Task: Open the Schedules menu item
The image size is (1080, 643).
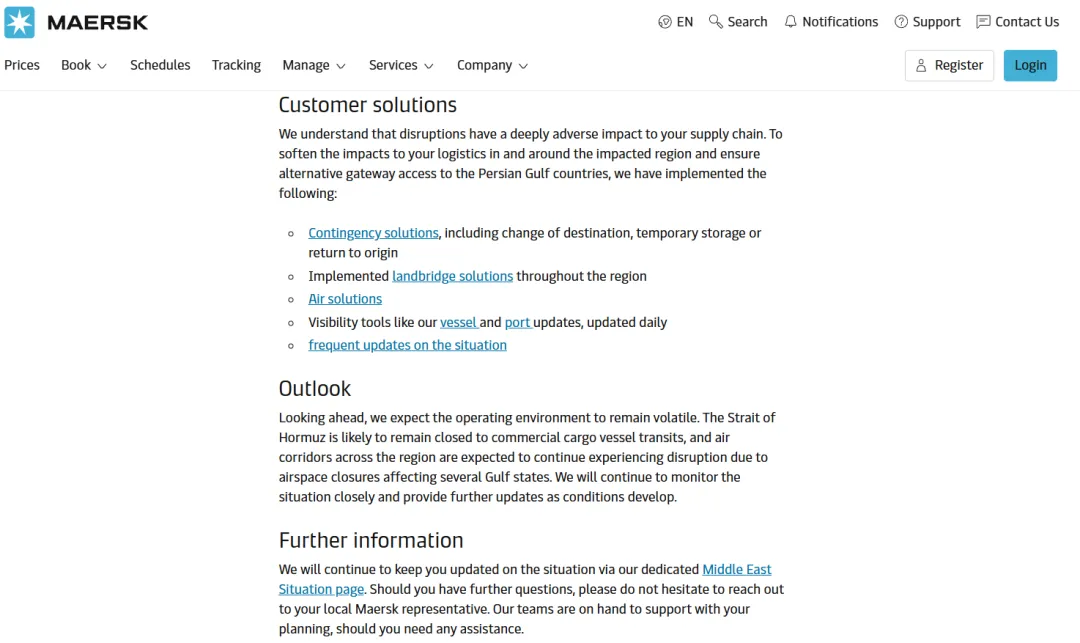Action: (160, 65)
